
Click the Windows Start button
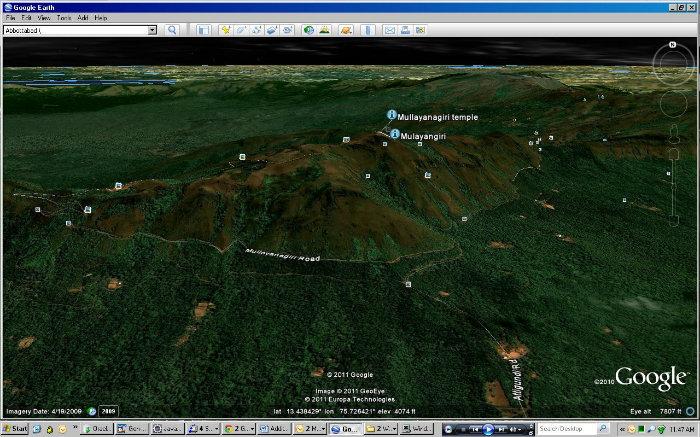[15, 428]
